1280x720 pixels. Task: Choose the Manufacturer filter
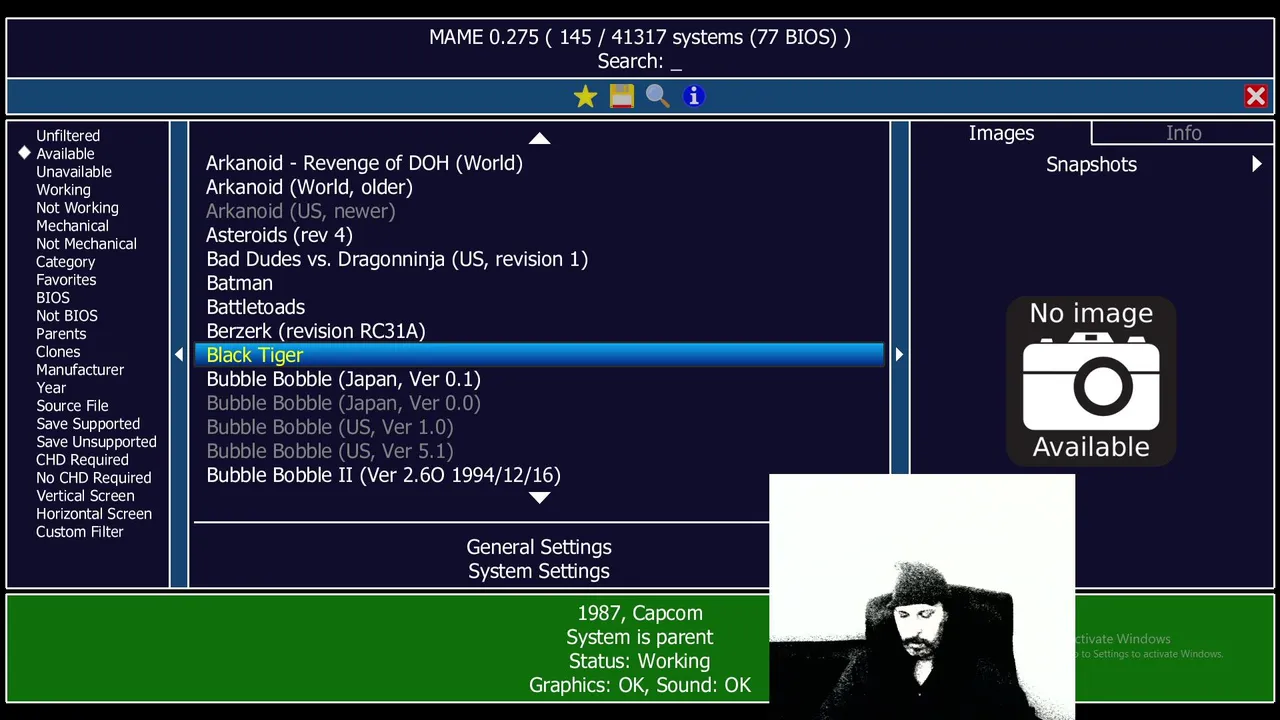pos(80,370)
